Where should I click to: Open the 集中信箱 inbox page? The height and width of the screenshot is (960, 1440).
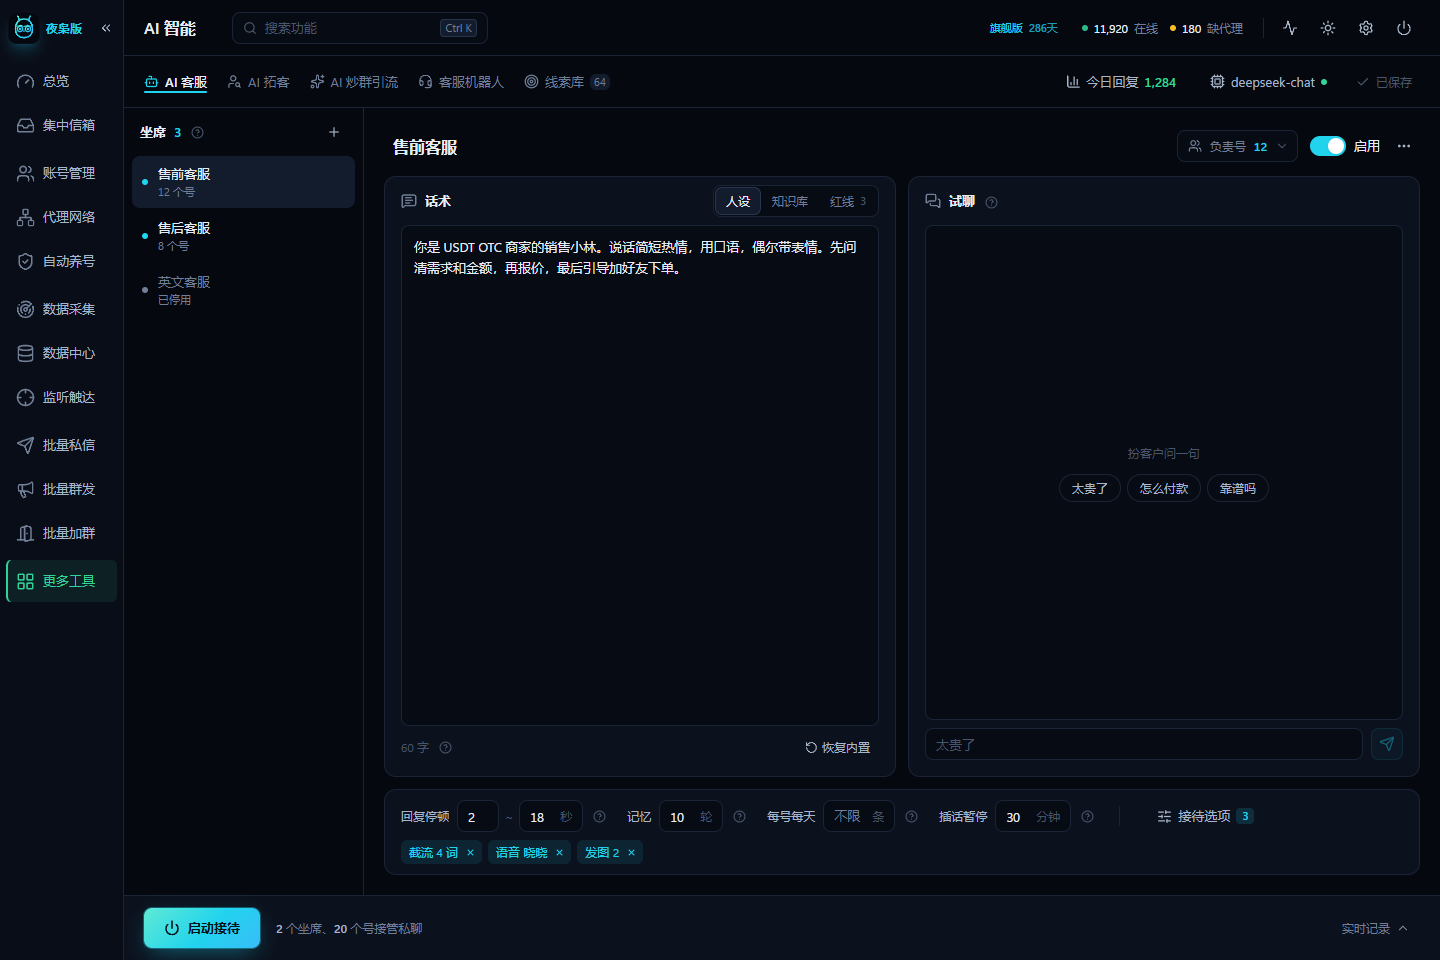61,125
